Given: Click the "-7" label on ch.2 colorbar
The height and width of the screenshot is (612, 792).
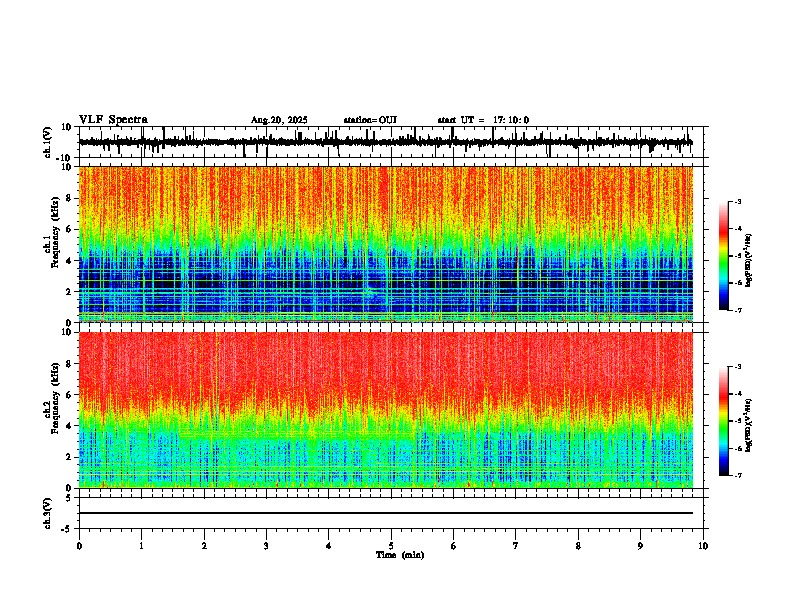Looking at the screenshot, I should point(737,476).
